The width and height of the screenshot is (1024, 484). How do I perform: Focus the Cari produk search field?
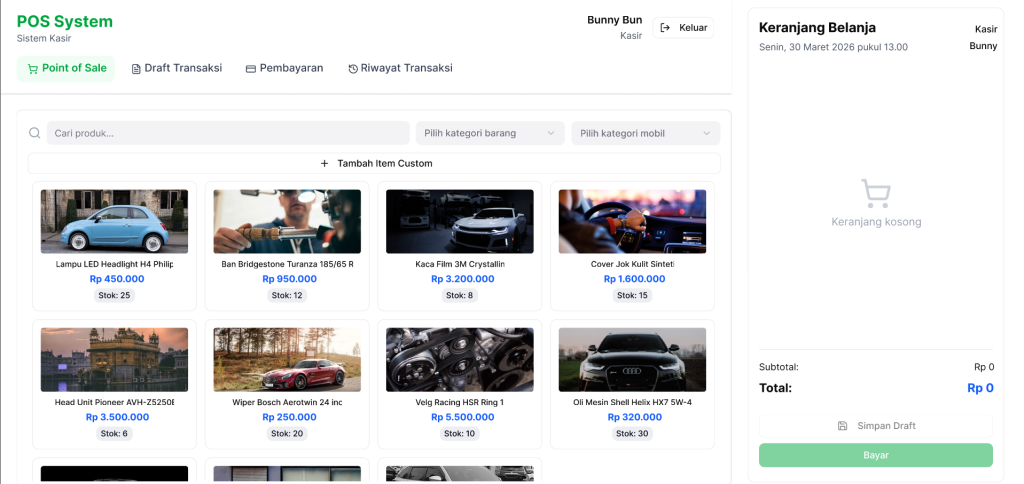(228, 133)
